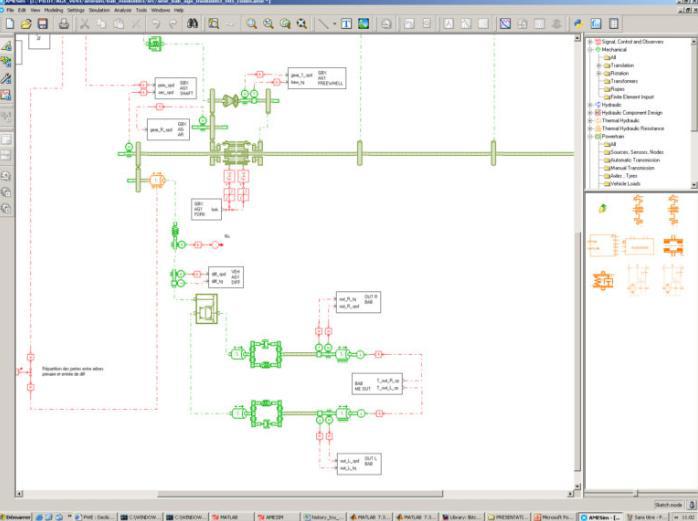Click the vertical scrollbar of sketch canvas

pos(577,350)
